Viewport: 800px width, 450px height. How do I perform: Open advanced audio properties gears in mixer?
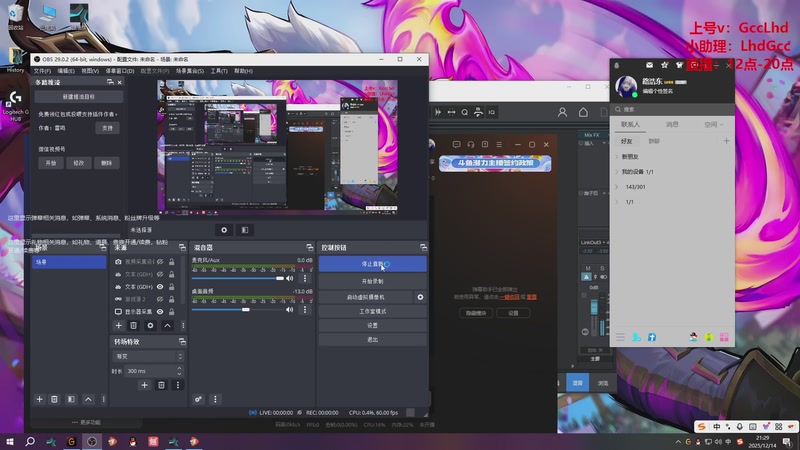click(x=198, y=399)
